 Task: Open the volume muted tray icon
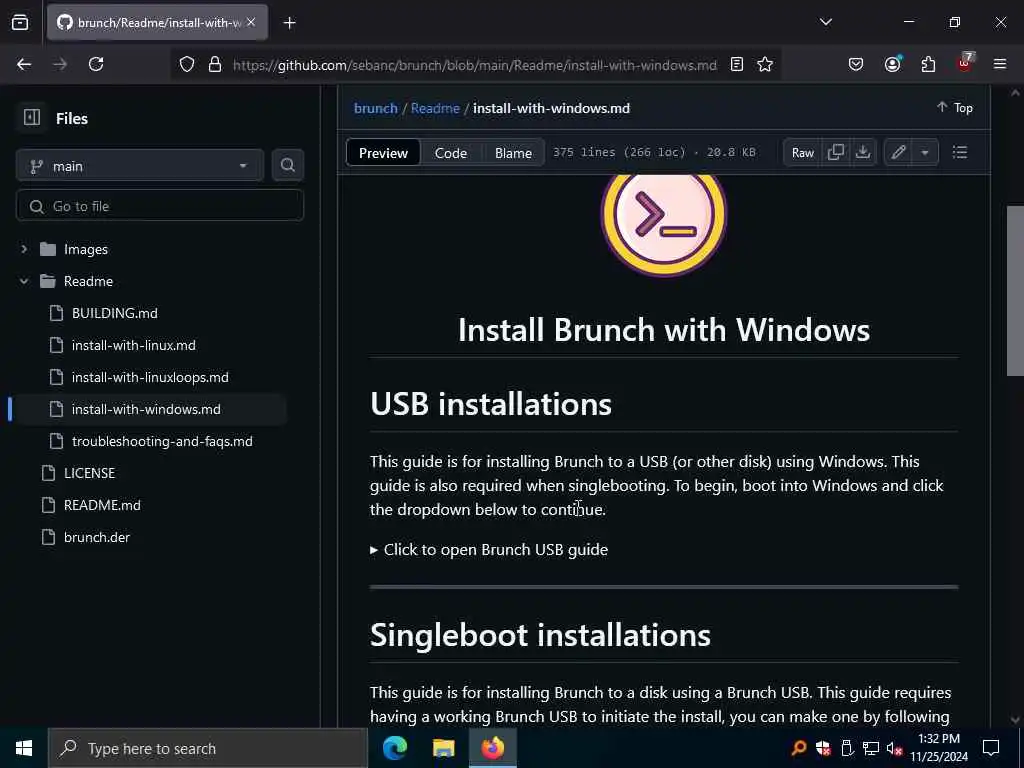pos(894,748)
